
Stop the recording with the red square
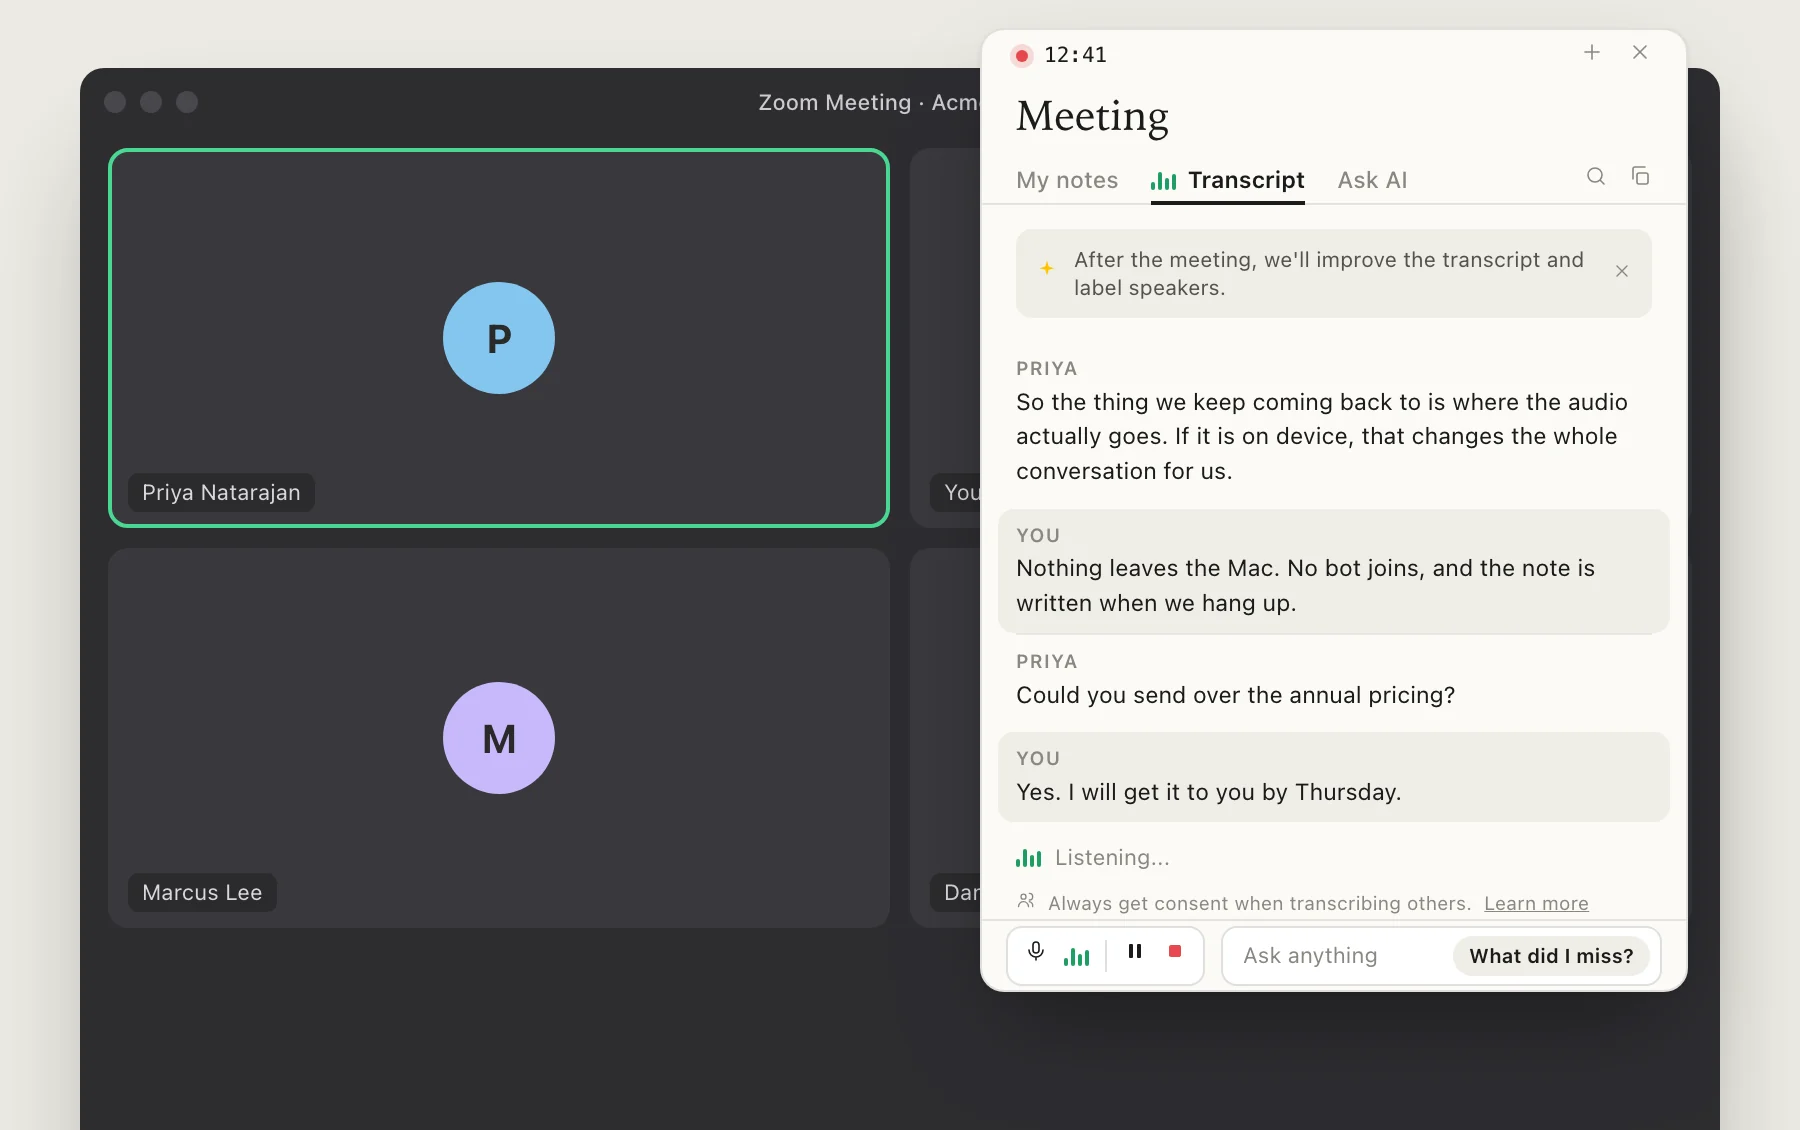(1175, 951)
